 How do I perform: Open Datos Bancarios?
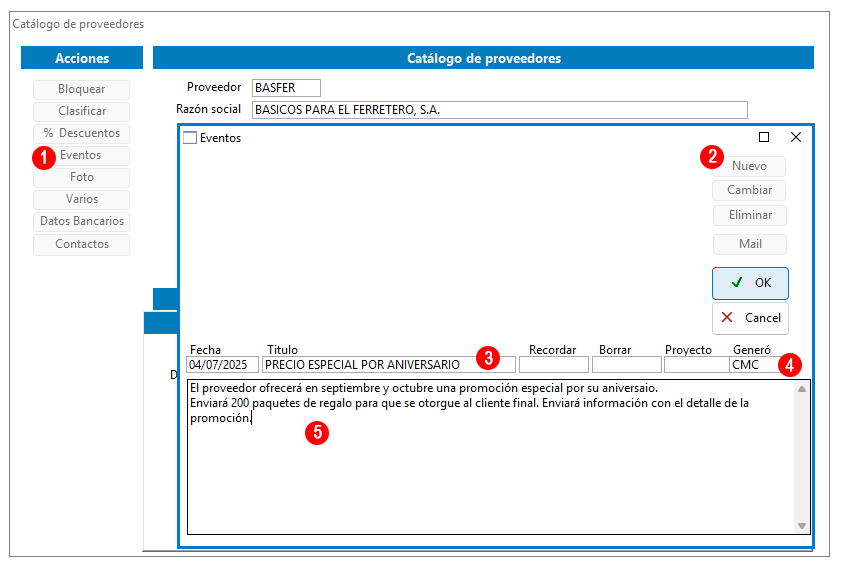(81, 221)
